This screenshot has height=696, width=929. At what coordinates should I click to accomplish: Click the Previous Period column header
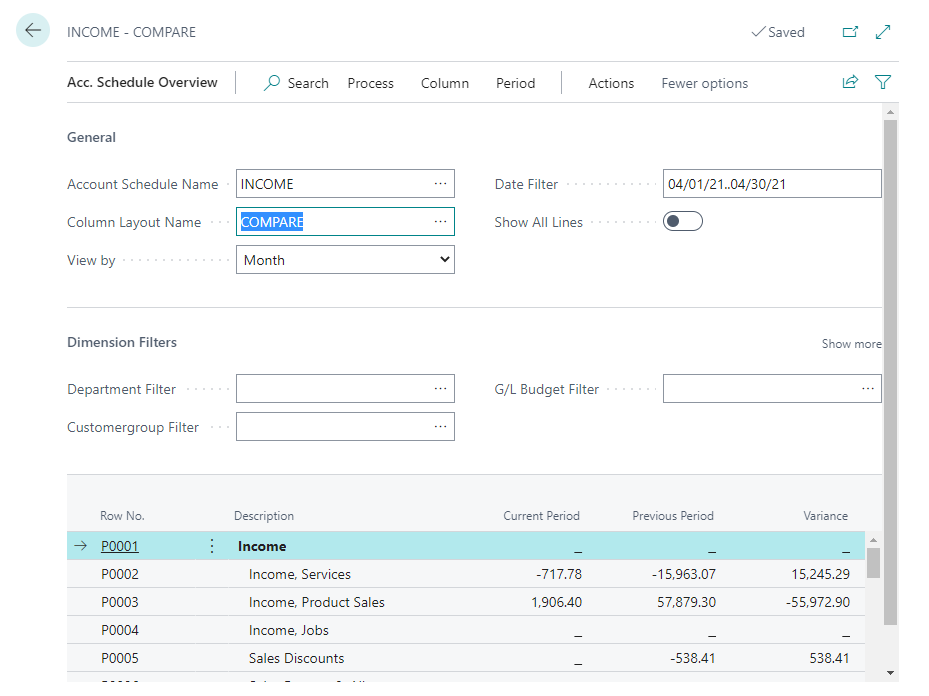pos(673,516)
